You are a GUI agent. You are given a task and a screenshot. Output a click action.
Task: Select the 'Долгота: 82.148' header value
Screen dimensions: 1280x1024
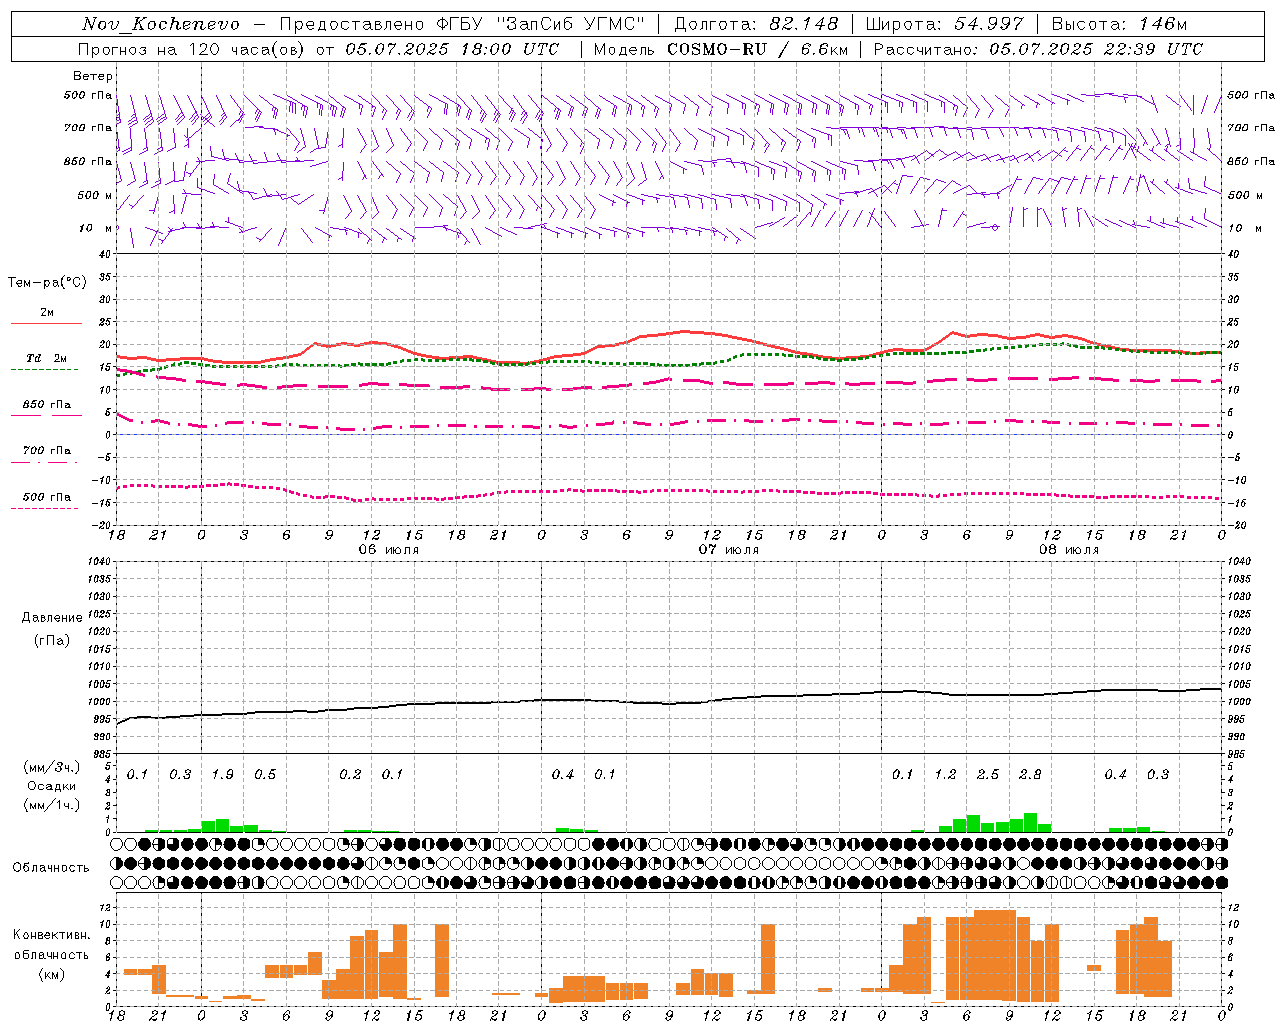click(756, 24)
